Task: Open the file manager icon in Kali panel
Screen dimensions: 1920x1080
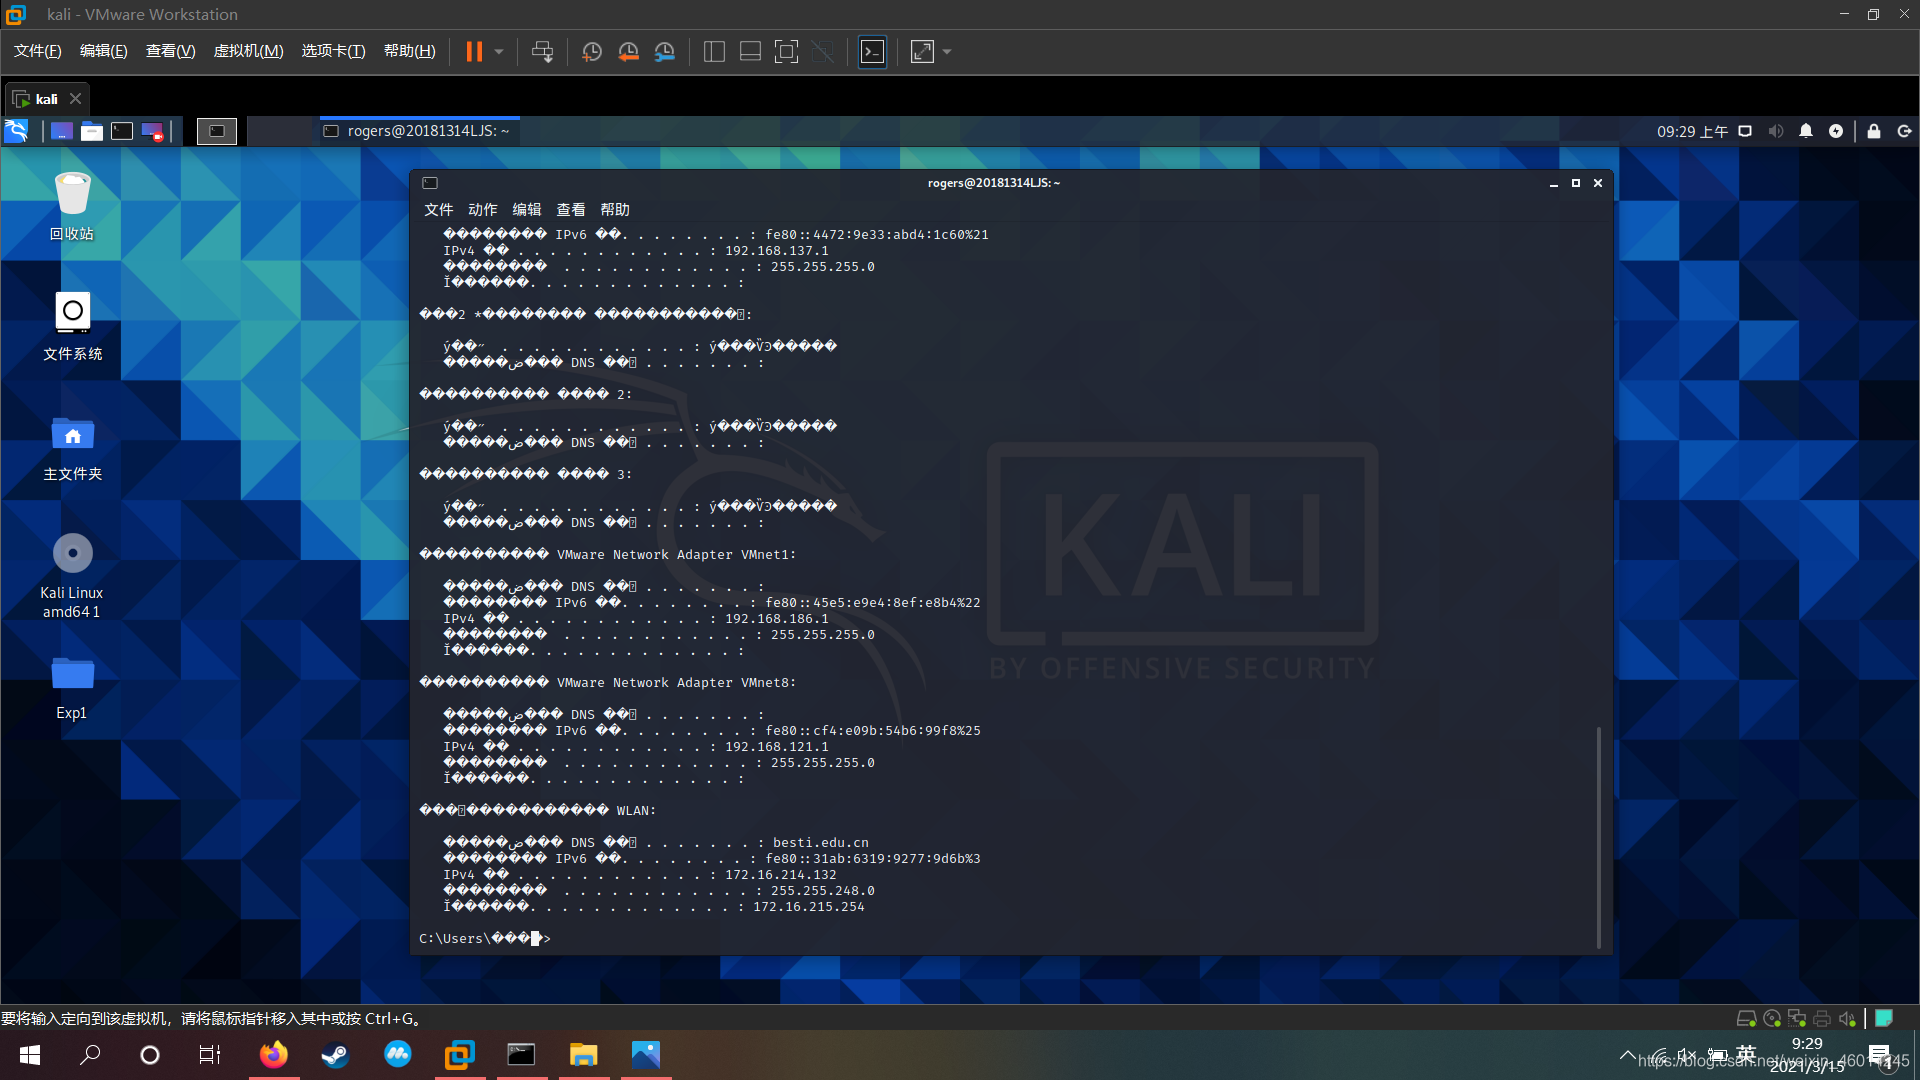Action: [x=92, y=131]
